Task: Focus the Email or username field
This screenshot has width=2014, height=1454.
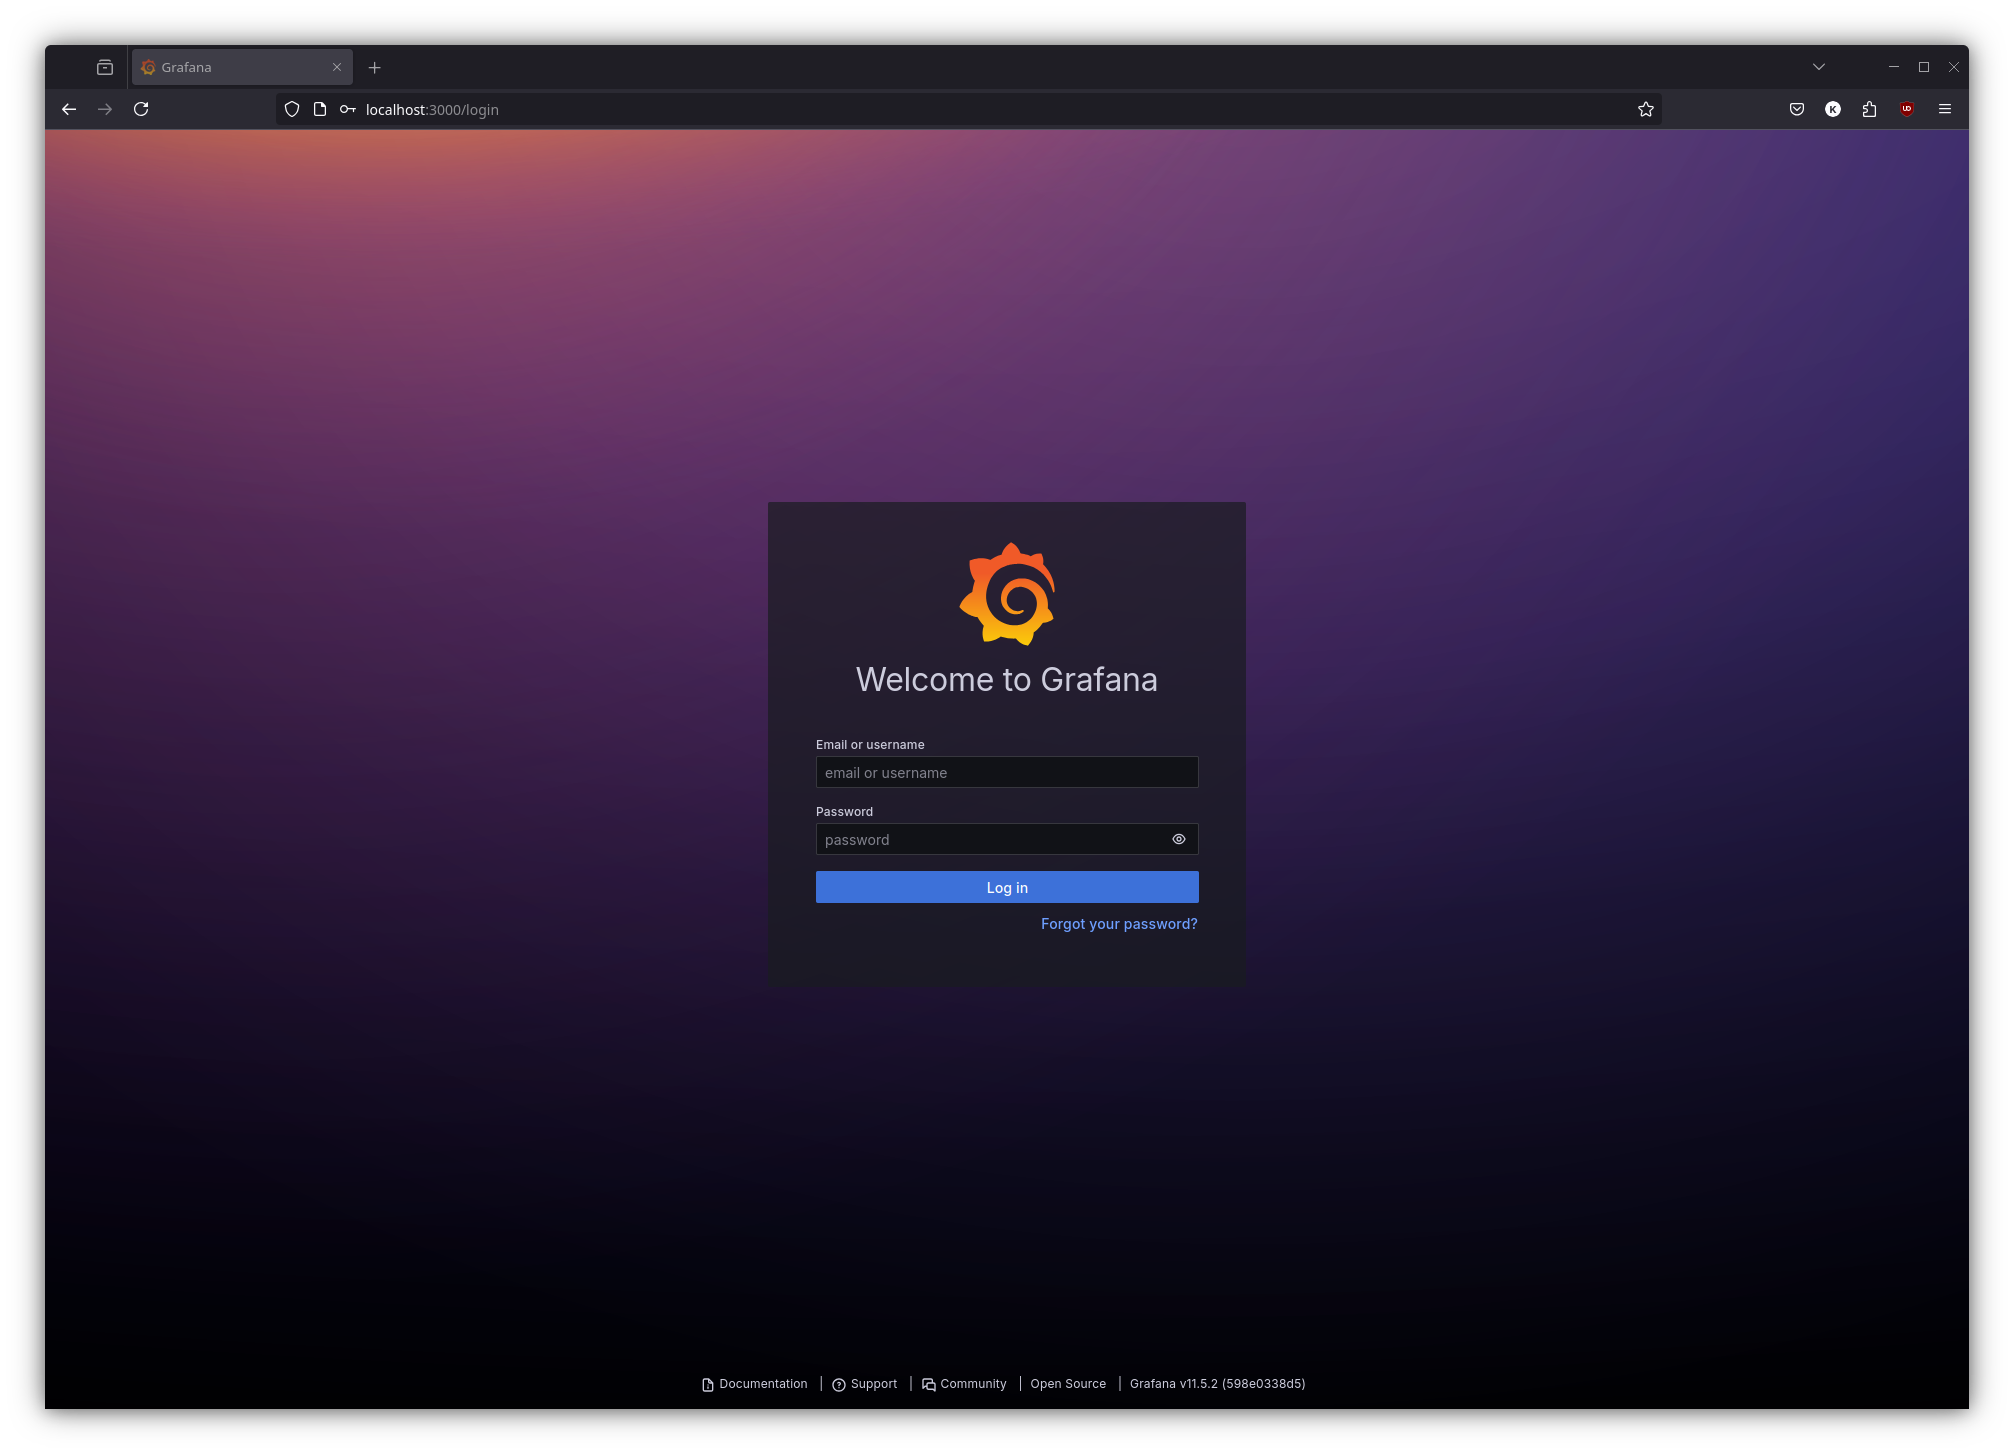Action: 1007,772
